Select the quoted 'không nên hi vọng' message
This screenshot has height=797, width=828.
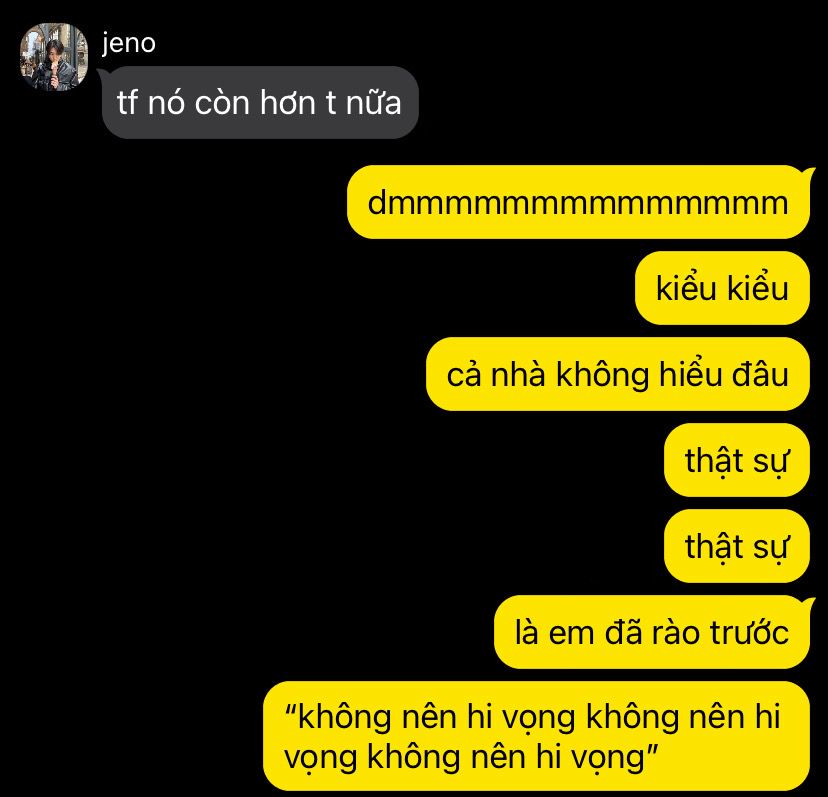pos(537,736)
